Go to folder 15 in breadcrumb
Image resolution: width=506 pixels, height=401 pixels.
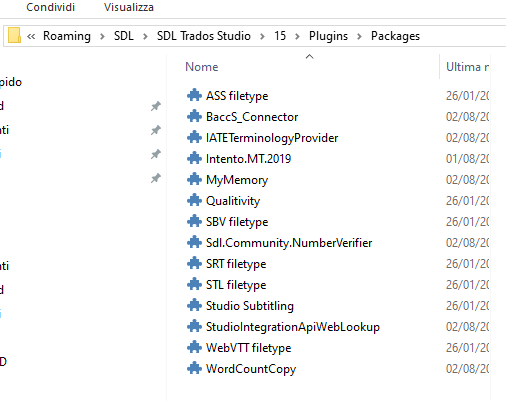[280, 36]
